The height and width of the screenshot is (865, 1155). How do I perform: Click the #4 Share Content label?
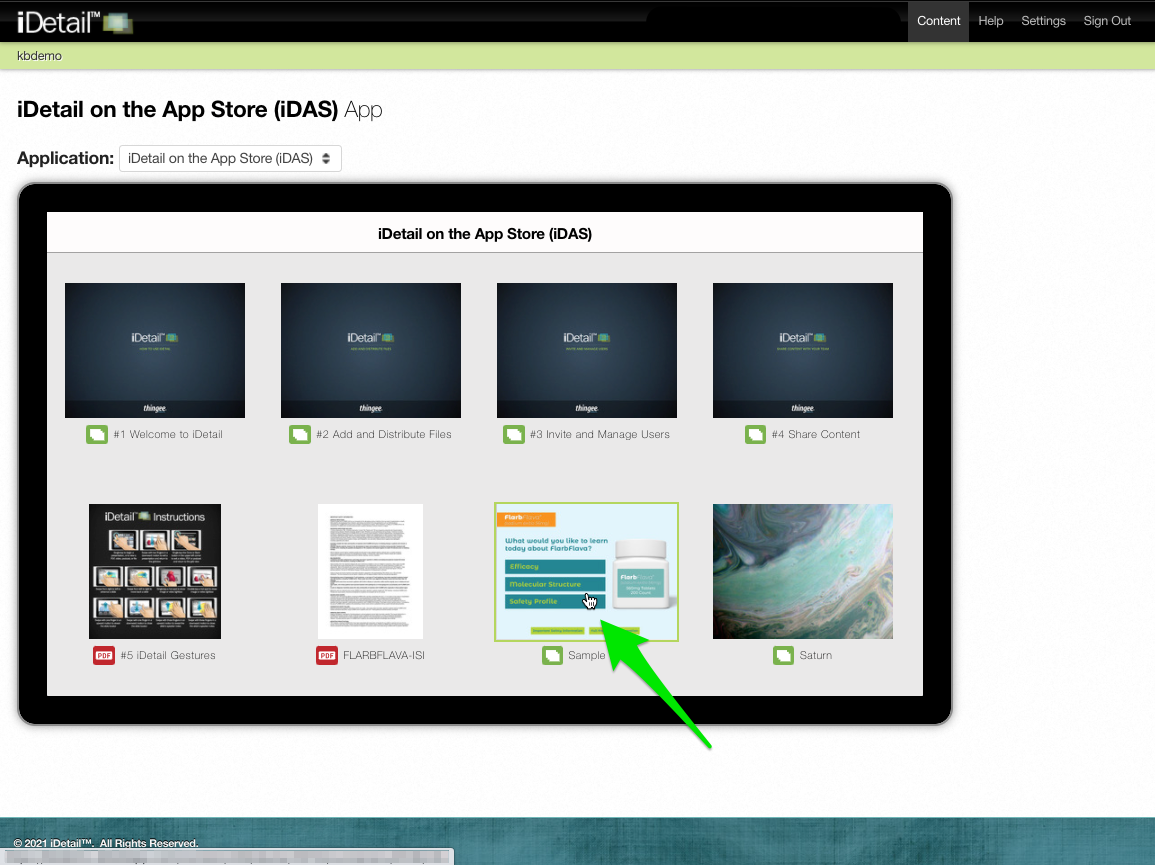coord(815,435)
